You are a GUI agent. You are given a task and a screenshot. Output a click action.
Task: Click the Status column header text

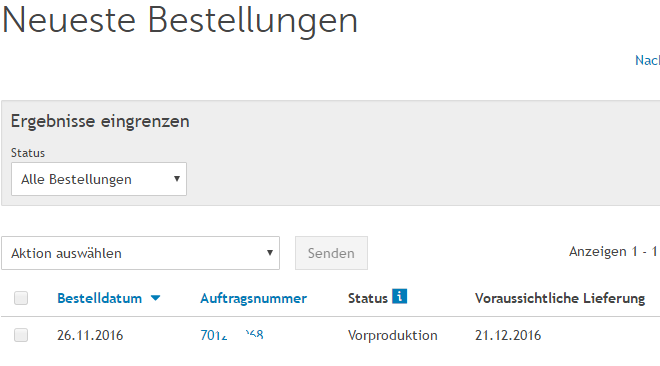coord(367,298)
